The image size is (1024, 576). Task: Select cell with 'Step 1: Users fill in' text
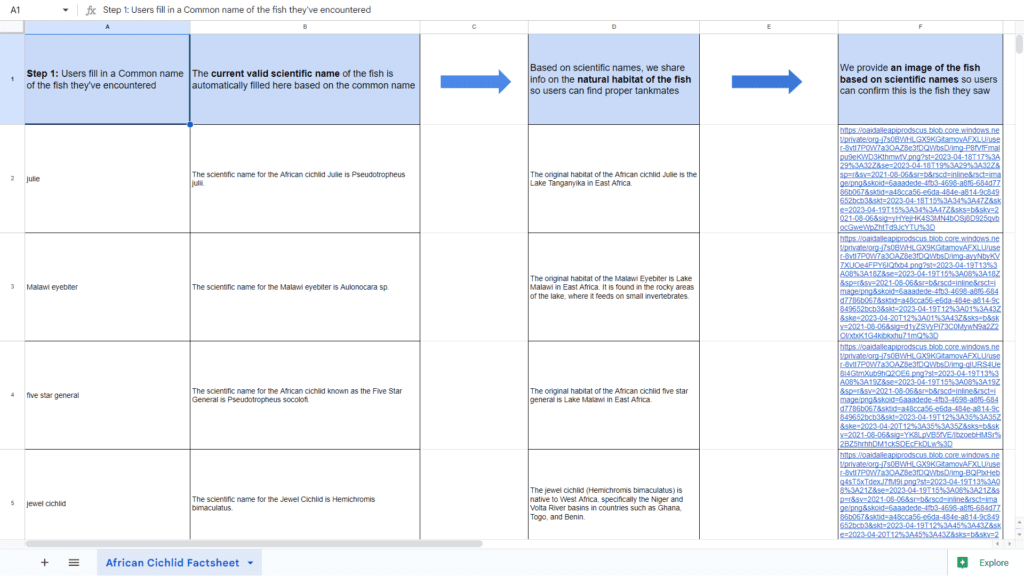tap(107, 79)
